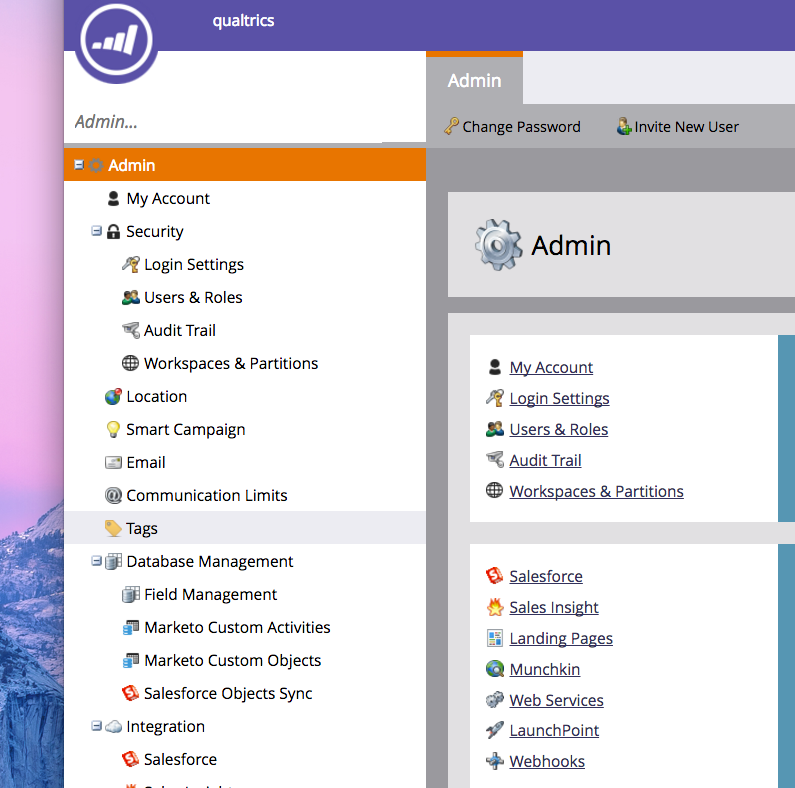The height and width of the screenshot is (788, 795).
Task: Click the qualtrics subscription name
Action: click(x=243, y=20)
